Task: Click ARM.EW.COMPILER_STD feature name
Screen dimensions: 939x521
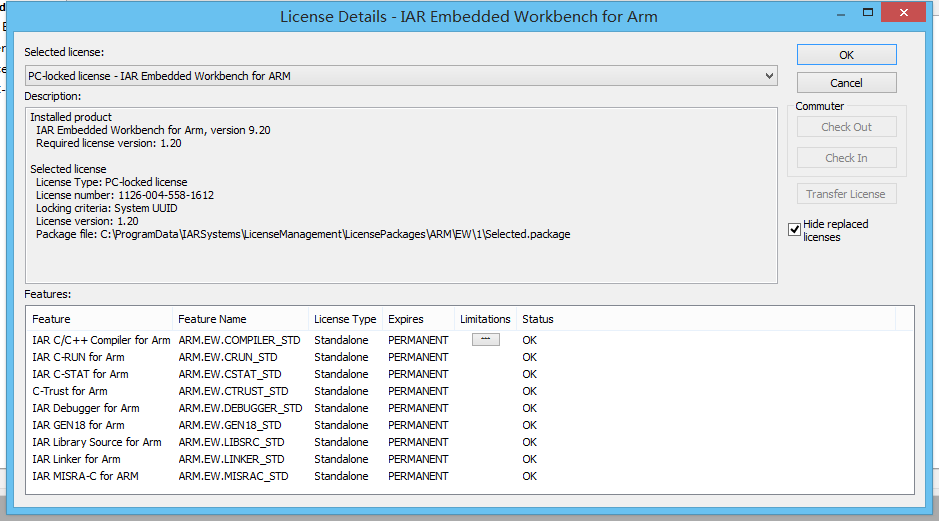Action: (x=240, y=340)
